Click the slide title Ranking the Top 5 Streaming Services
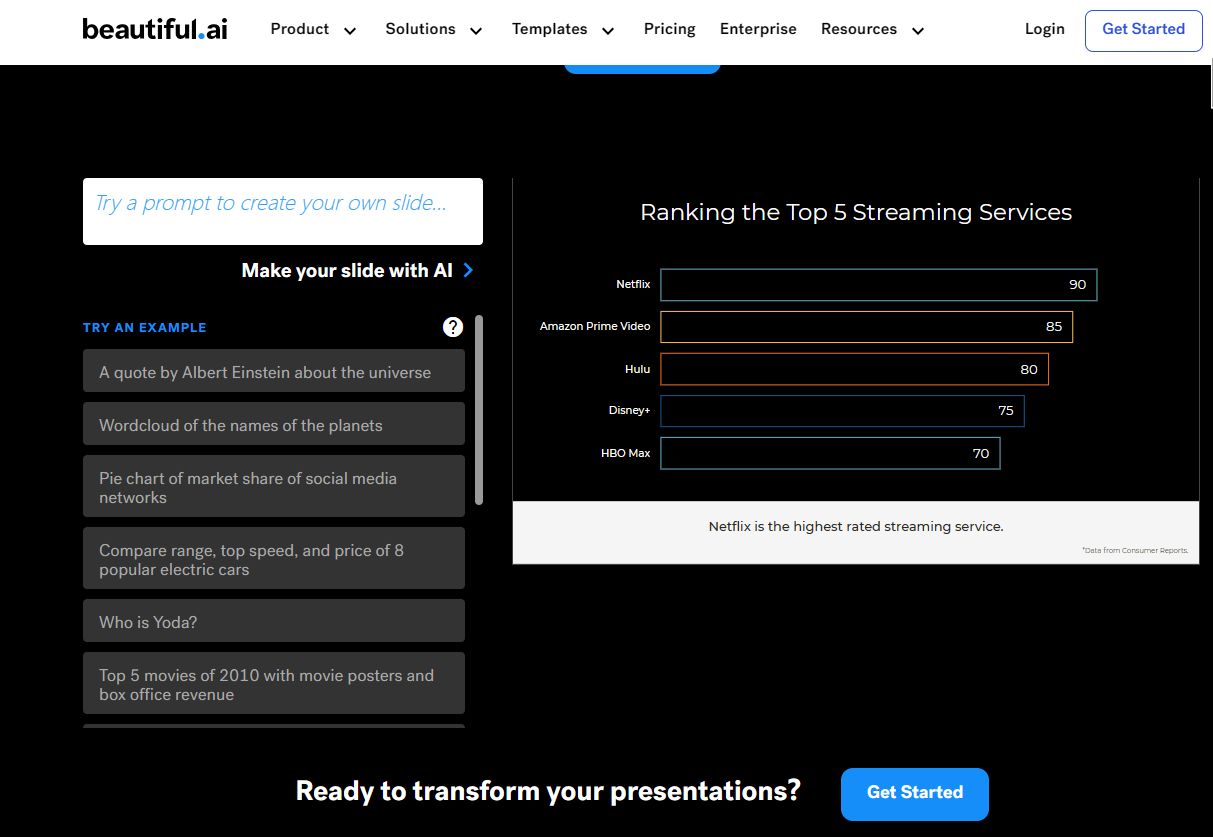The width and height of the screenshot is (1213, 837). point(856,212)
